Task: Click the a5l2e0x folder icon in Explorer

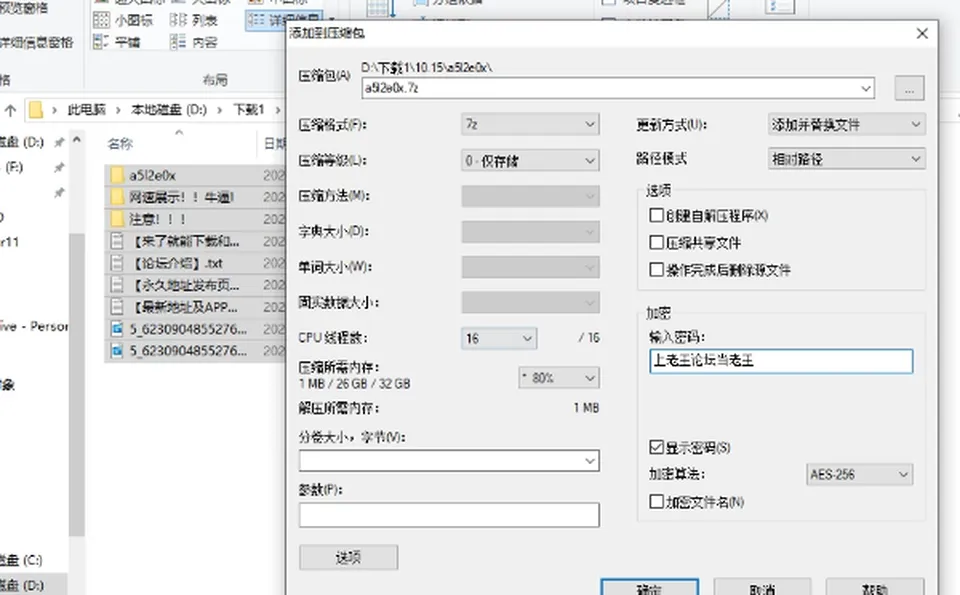Action: pos(117,176)
